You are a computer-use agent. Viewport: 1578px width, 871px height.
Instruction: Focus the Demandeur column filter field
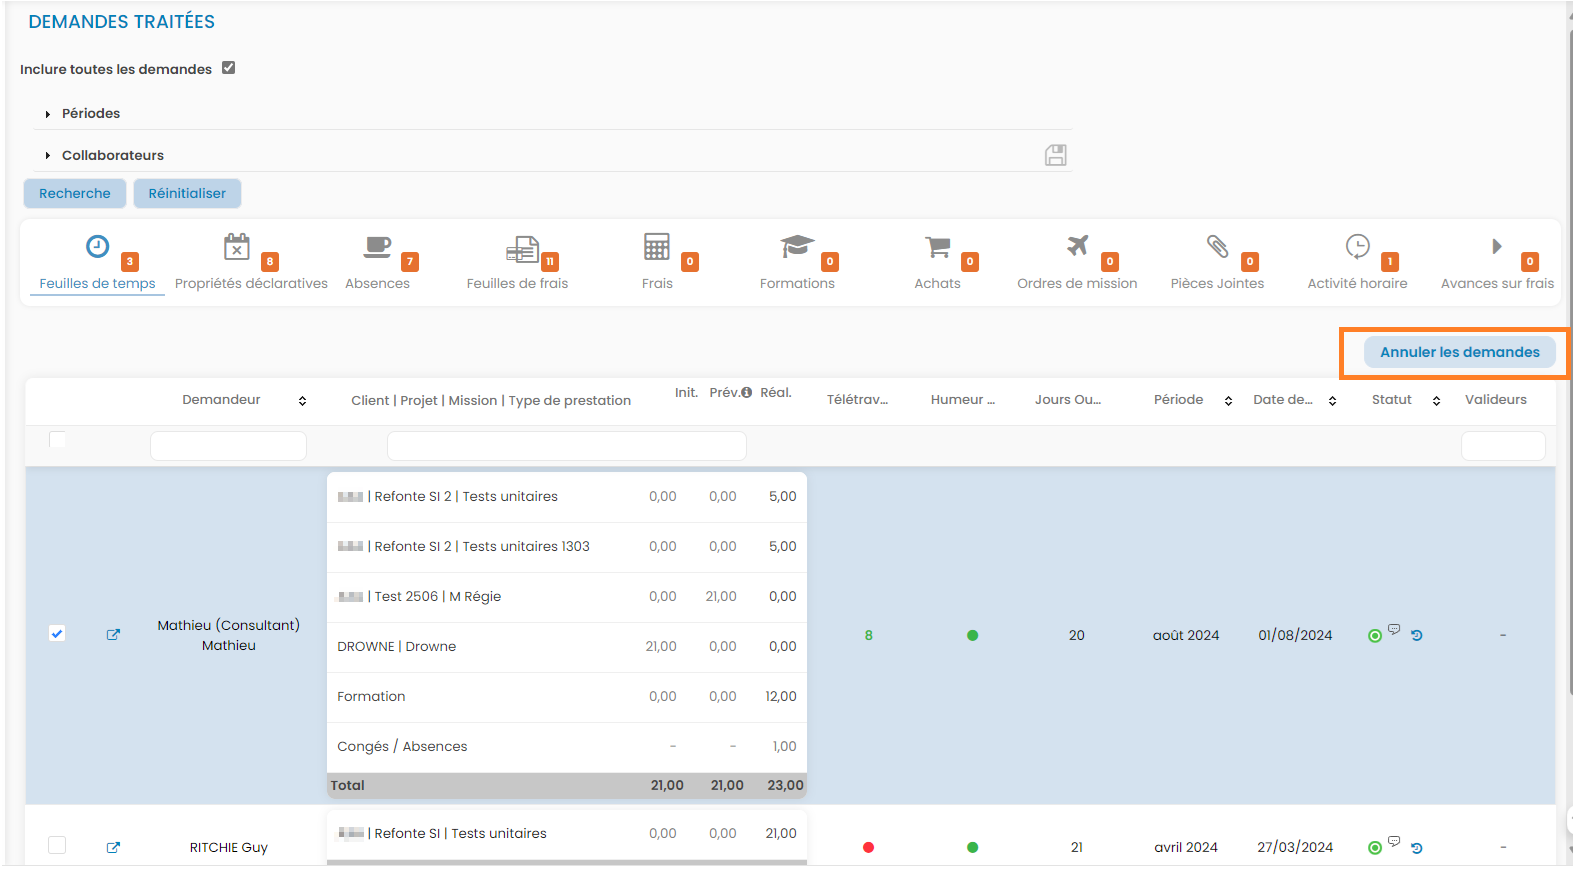(x=228, y=446)
